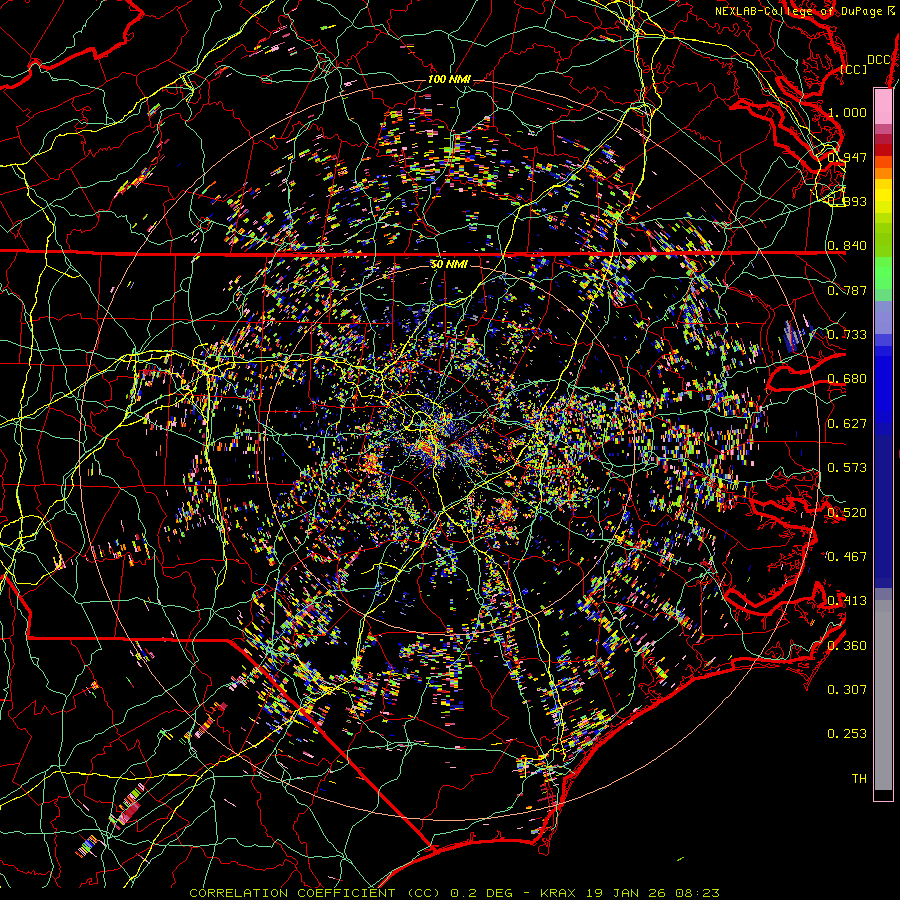
Task: Select the 0.947 scale value
Action: (x=847, y=157)
